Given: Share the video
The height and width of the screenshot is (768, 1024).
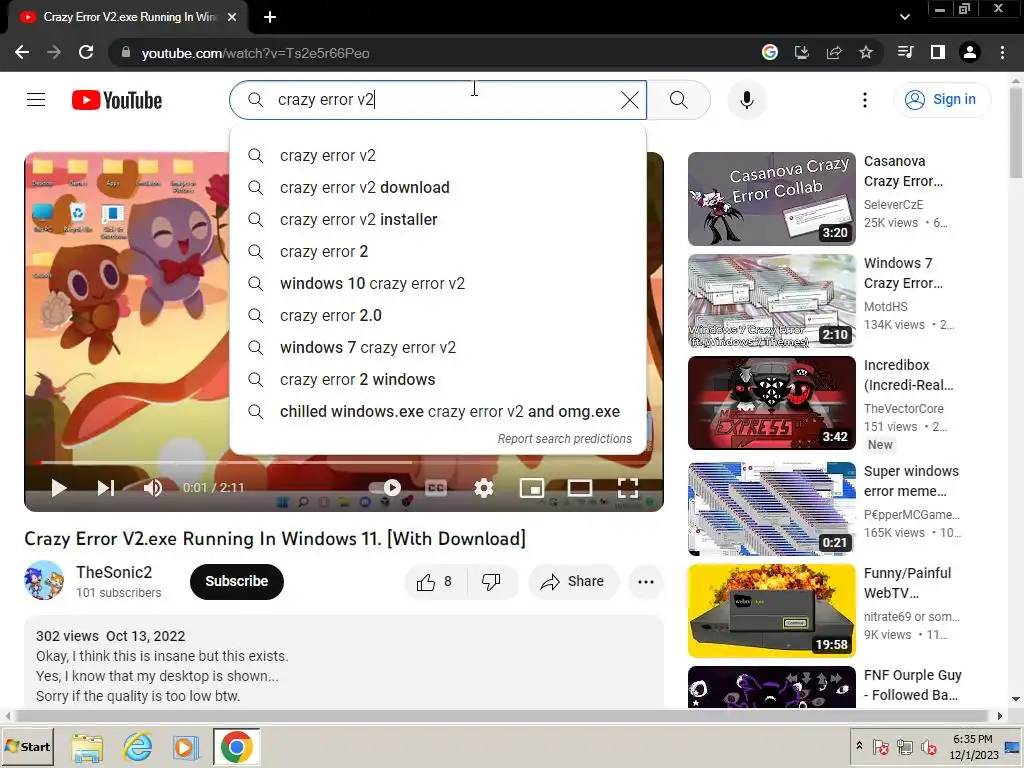Looking at the screenshot, I should tap(573, 582).
